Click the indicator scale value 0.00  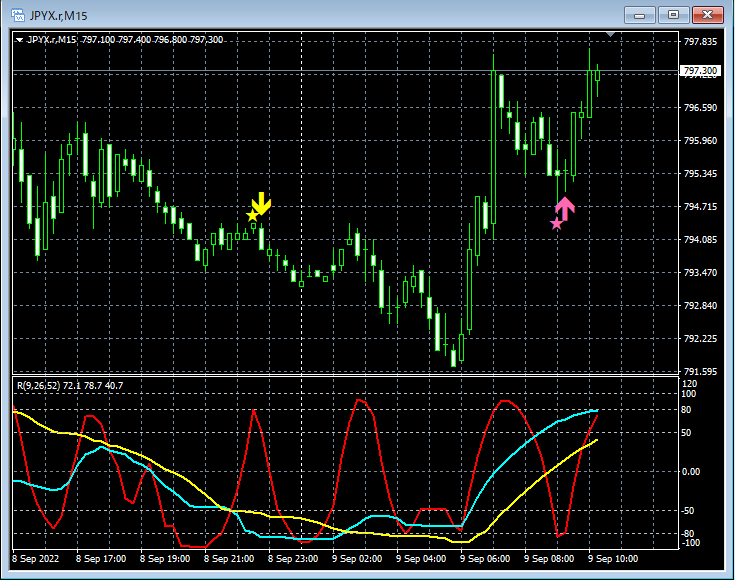click(x=690, y=472)
